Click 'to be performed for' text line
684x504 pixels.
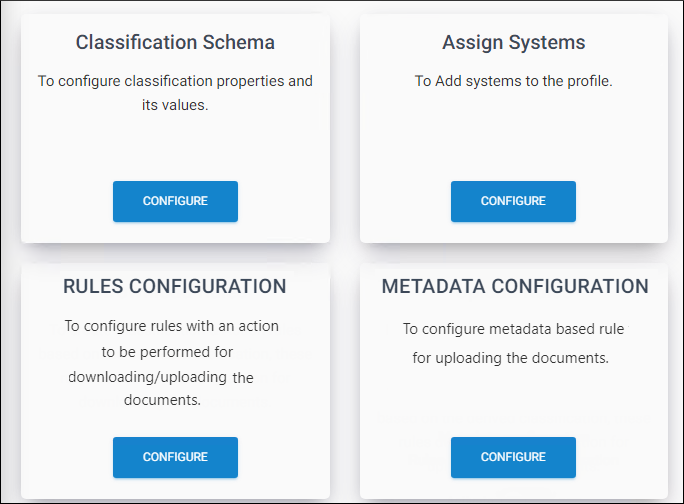click(167, 352)
